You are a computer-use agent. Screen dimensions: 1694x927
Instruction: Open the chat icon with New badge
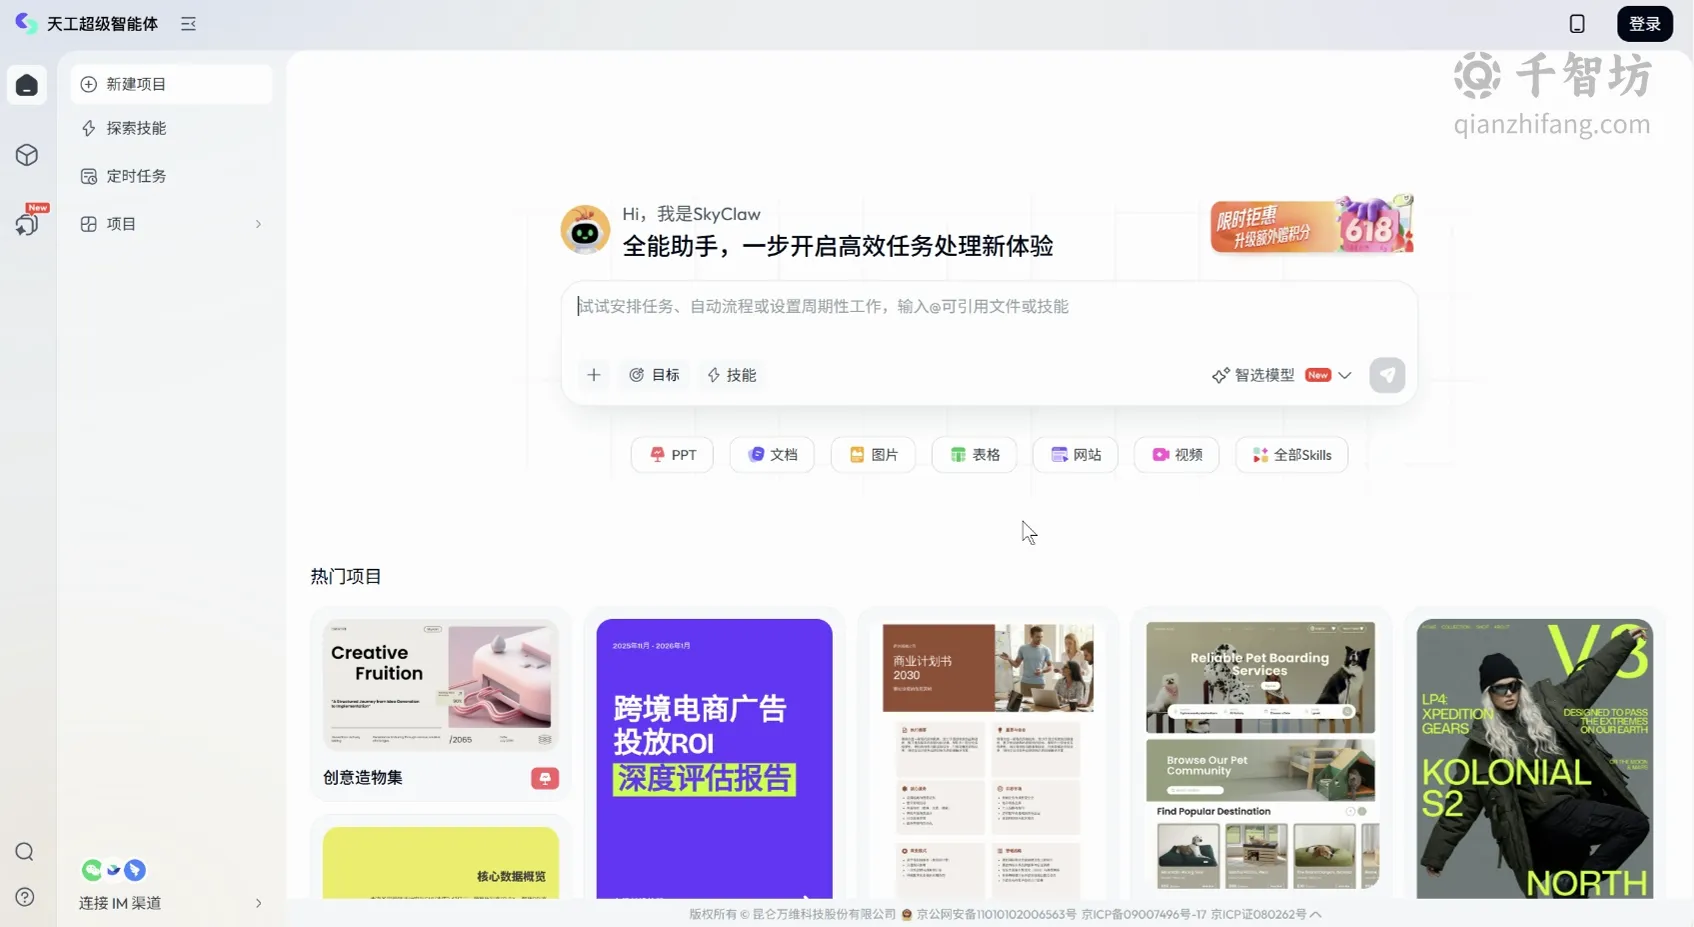tap(27, 223)
